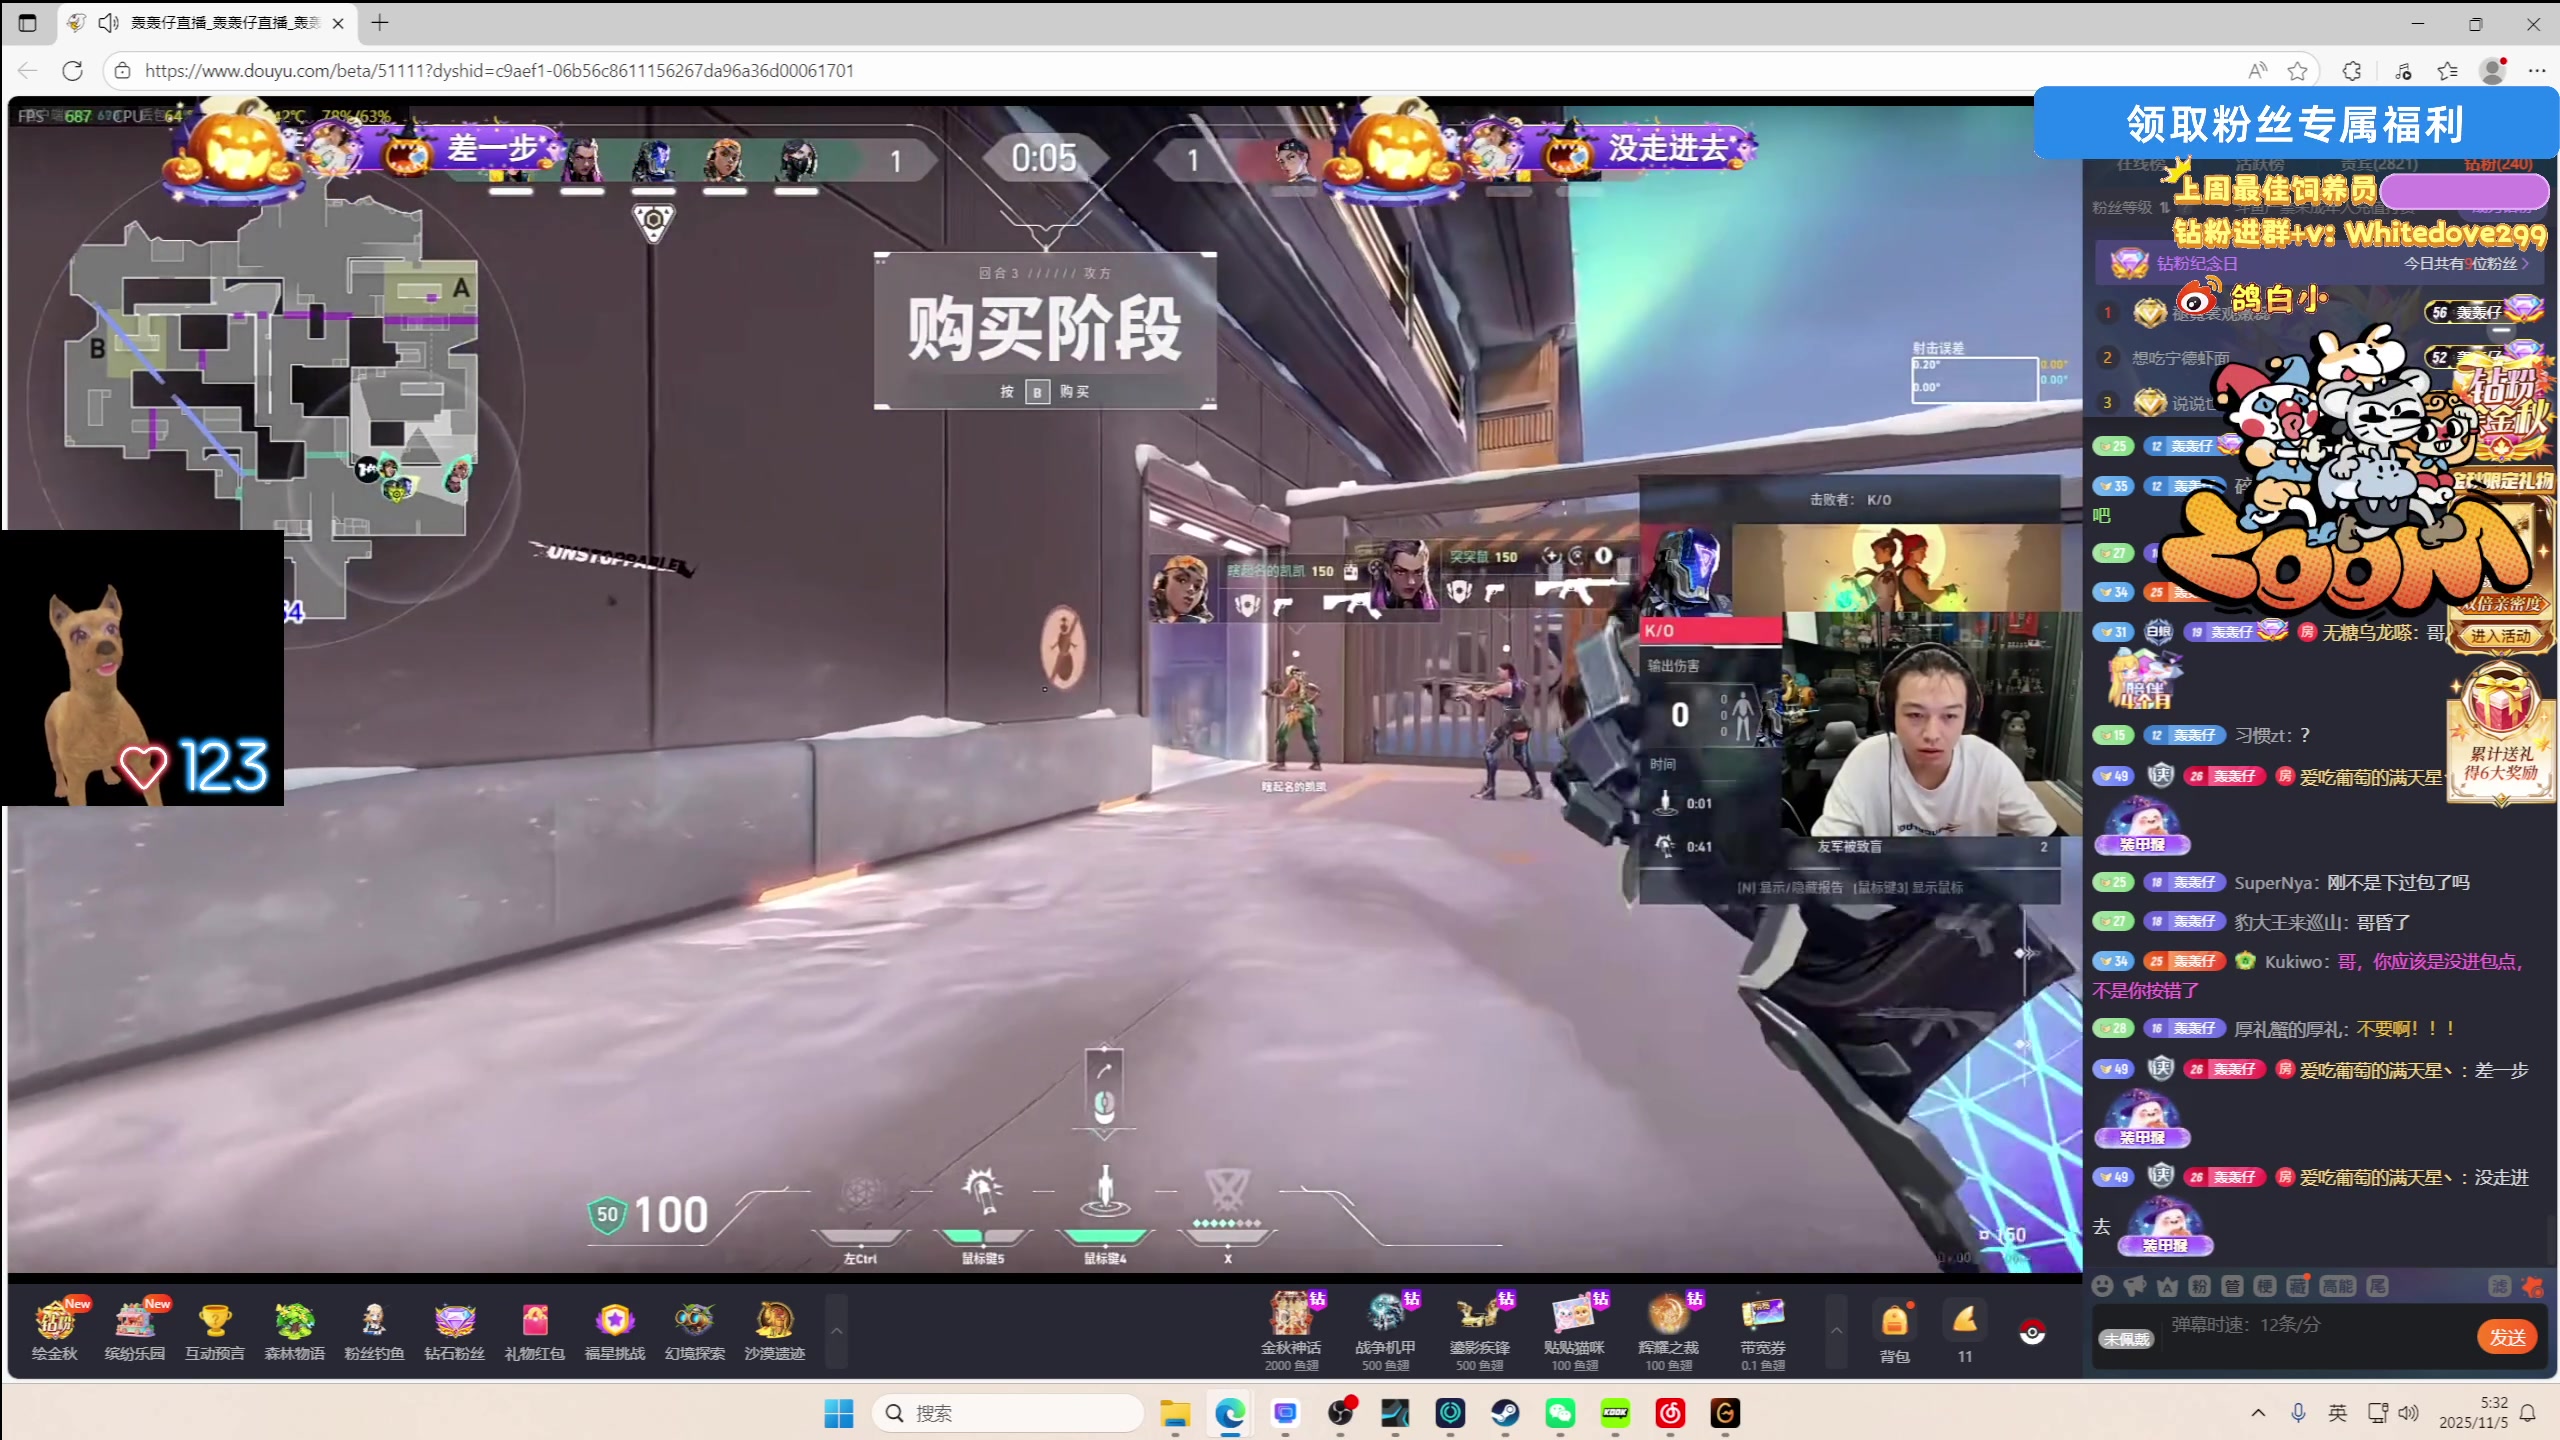Select the 未佩戴 badge selector
Screen dimensions: 2560x1440
point(2126,1339)
